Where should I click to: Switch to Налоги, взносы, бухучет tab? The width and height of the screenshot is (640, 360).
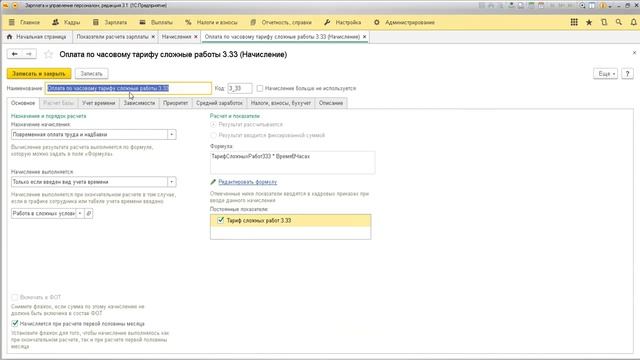coord(281,103)
